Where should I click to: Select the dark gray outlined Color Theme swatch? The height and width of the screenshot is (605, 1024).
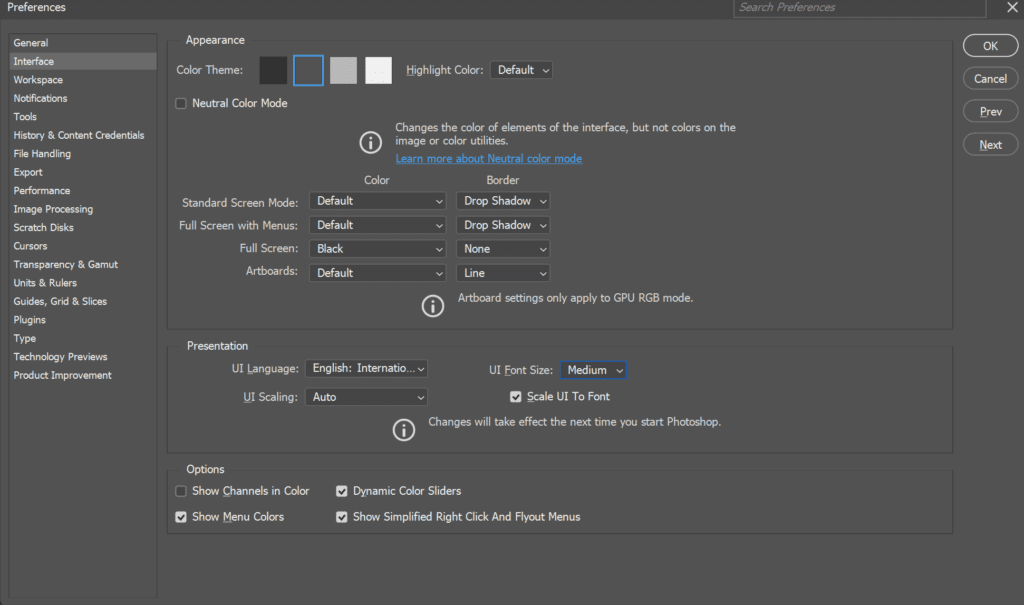click(308, 70)
